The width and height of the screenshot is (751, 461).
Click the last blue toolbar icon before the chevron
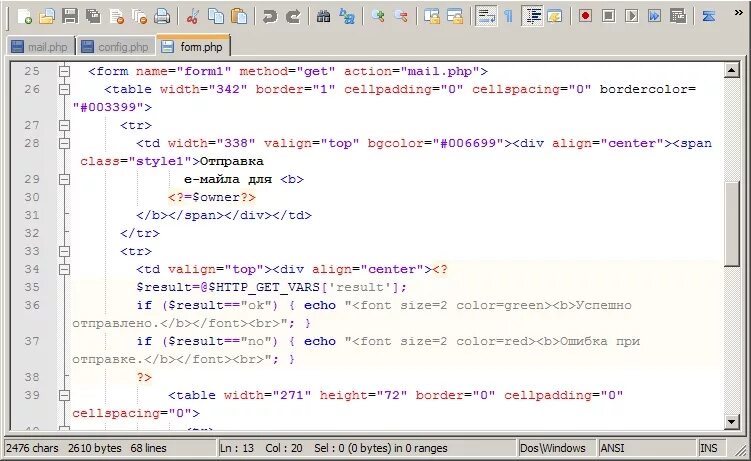[708, 17]
